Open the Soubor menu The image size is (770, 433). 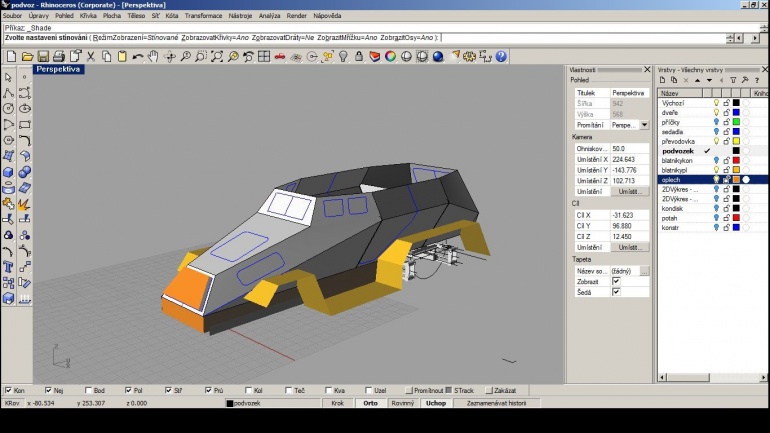[x=12, y=16]
